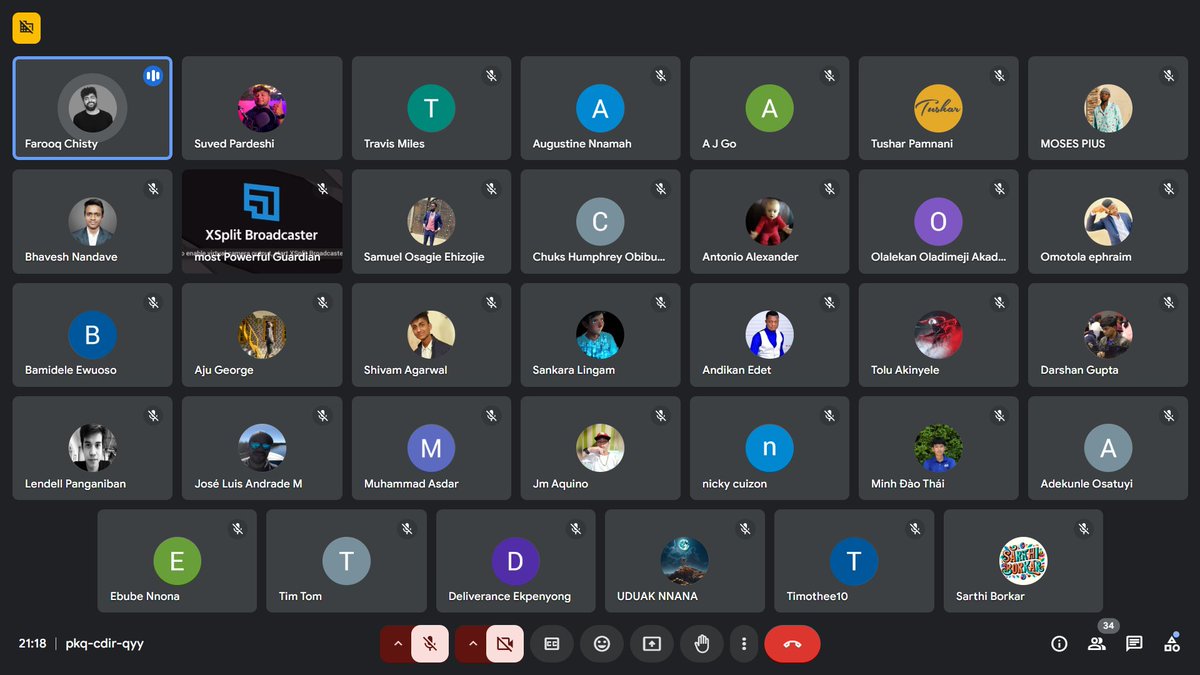Click the meeting code pkq-cdir-qyy
This screenshot has width=1200, height=675.
coord(105,643)
